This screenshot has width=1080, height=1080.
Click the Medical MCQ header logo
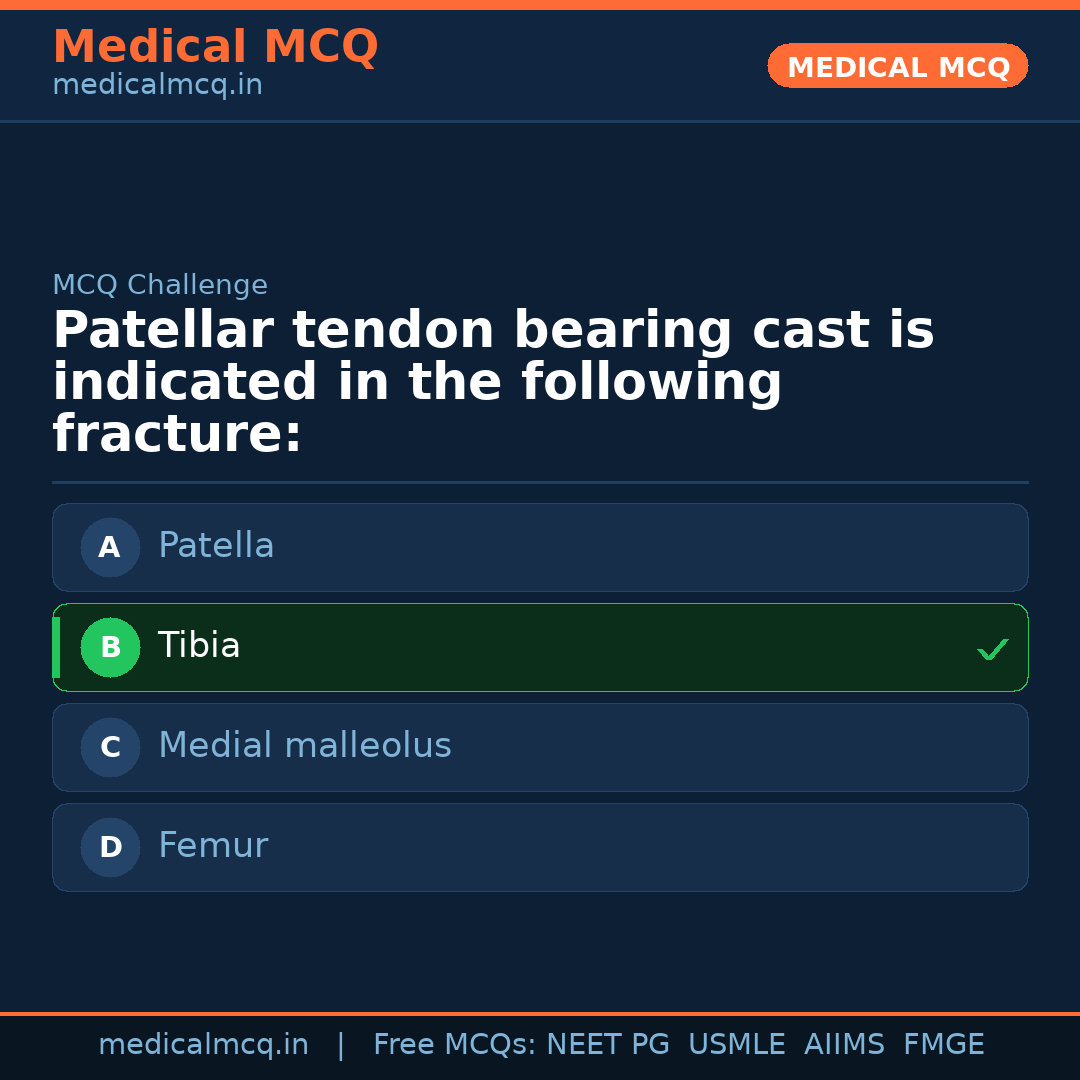coord(215,47)
